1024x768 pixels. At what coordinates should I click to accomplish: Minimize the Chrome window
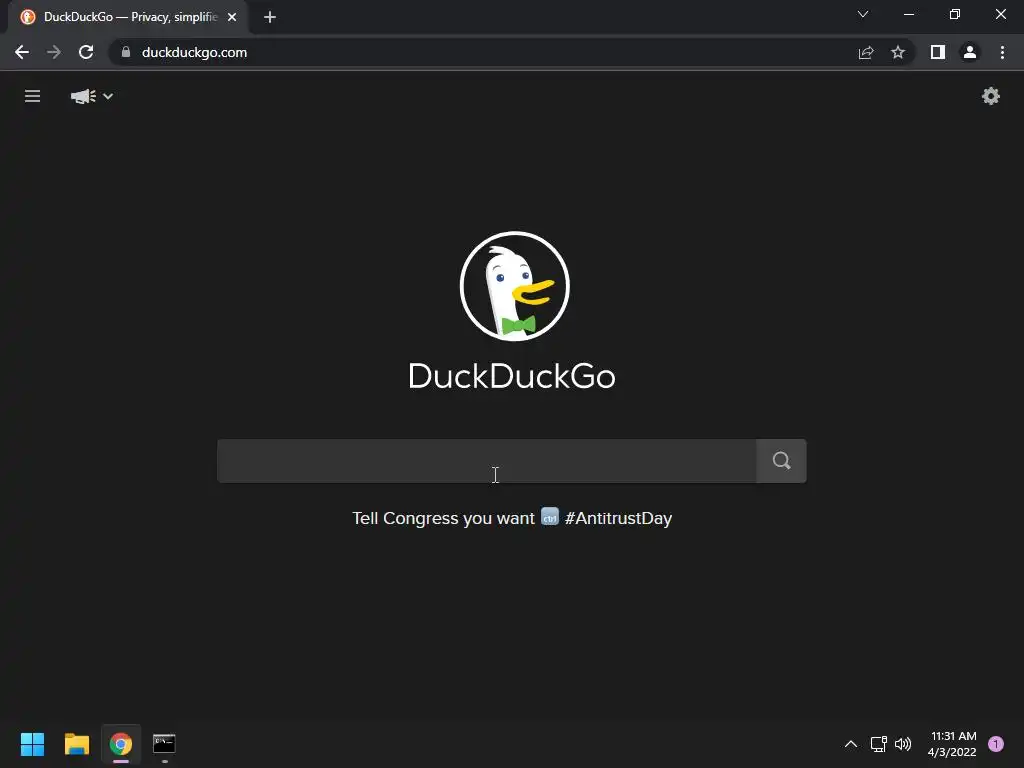909,14
